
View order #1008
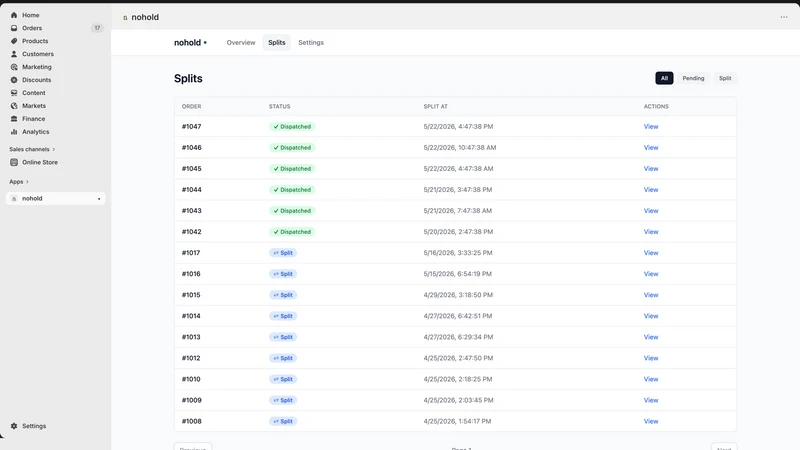pyautogui.click(x=651, y=421)
